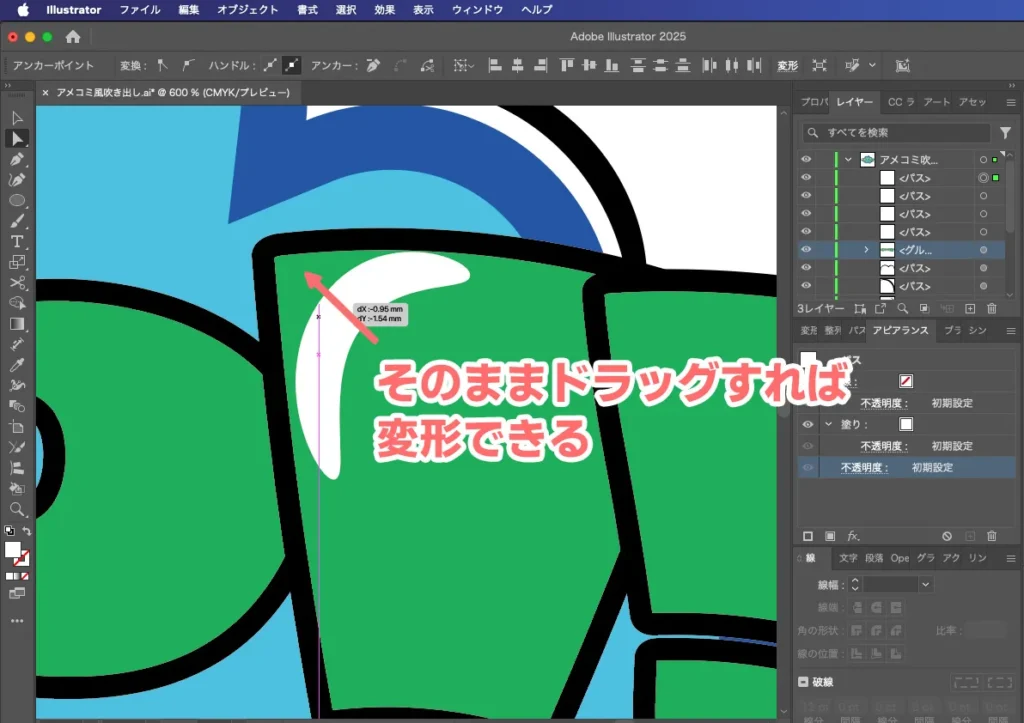Viewport: 1024px width, 723px height.
Task: Expand the highlighted グル group layer
Action: tap(867, 249)
